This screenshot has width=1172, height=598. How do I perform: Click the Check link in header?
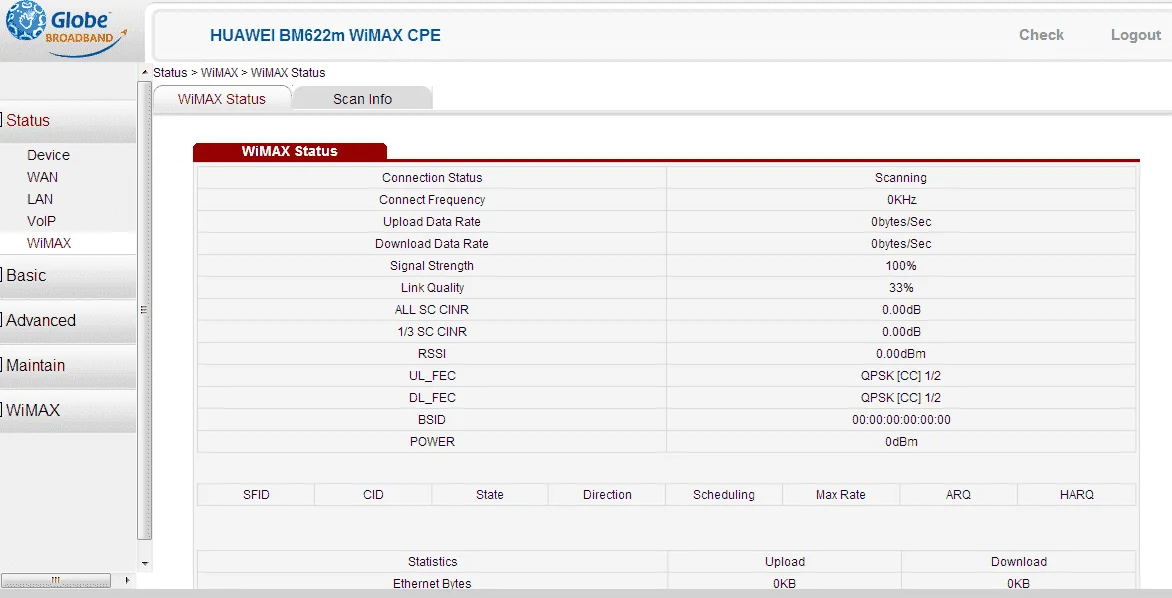pyautogui.click(x=1041, y=35)
